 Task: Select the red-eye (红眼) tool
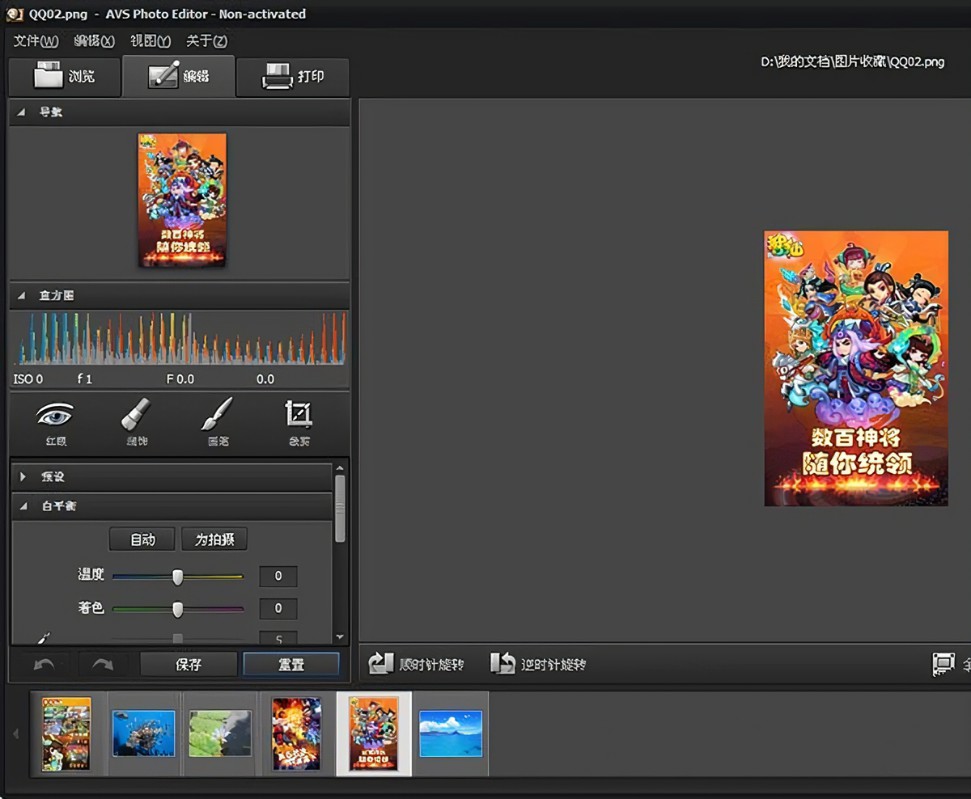55,423
